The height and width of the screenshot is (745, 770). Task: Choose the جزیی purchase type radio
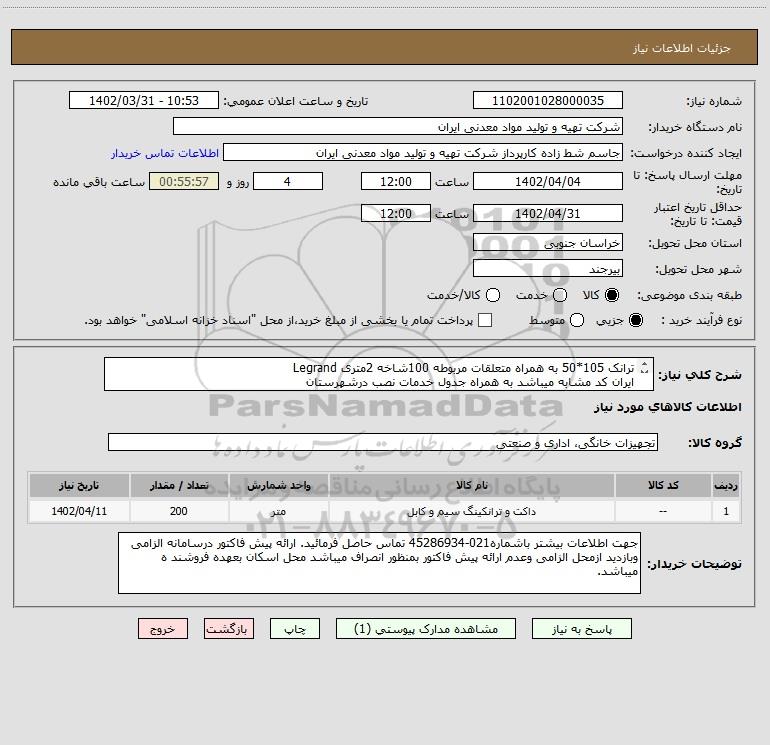(635, 320)
